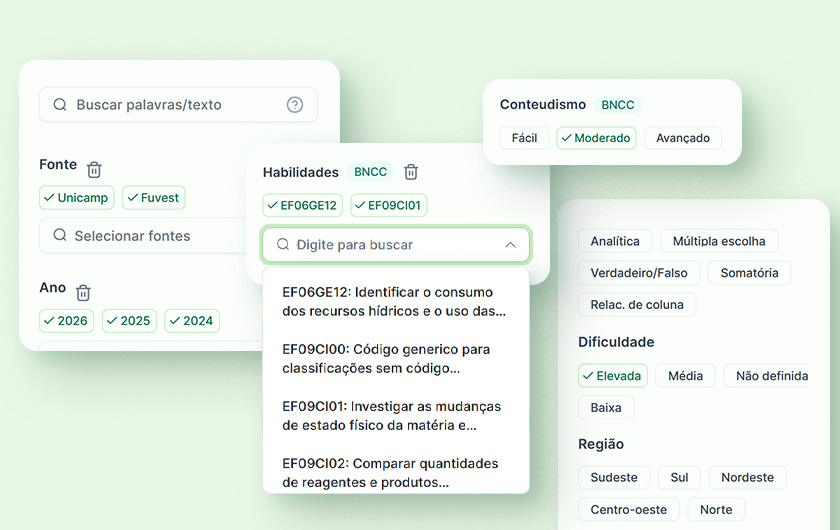Click the magnifier icon in Selecionar fontes field
The height and width of the screenshot is (530, 840).
coord(60,235)
